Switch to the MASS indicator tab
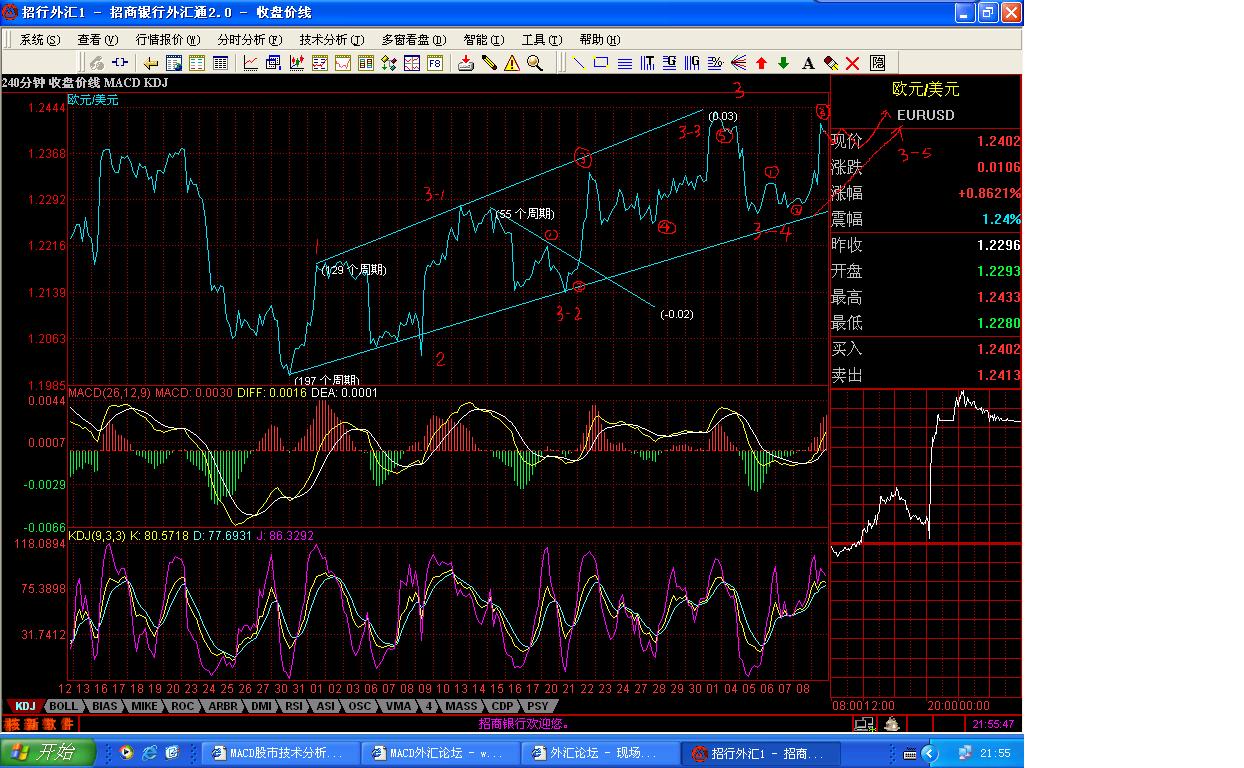Screen dimensions: 1244x768 point(461,706)
